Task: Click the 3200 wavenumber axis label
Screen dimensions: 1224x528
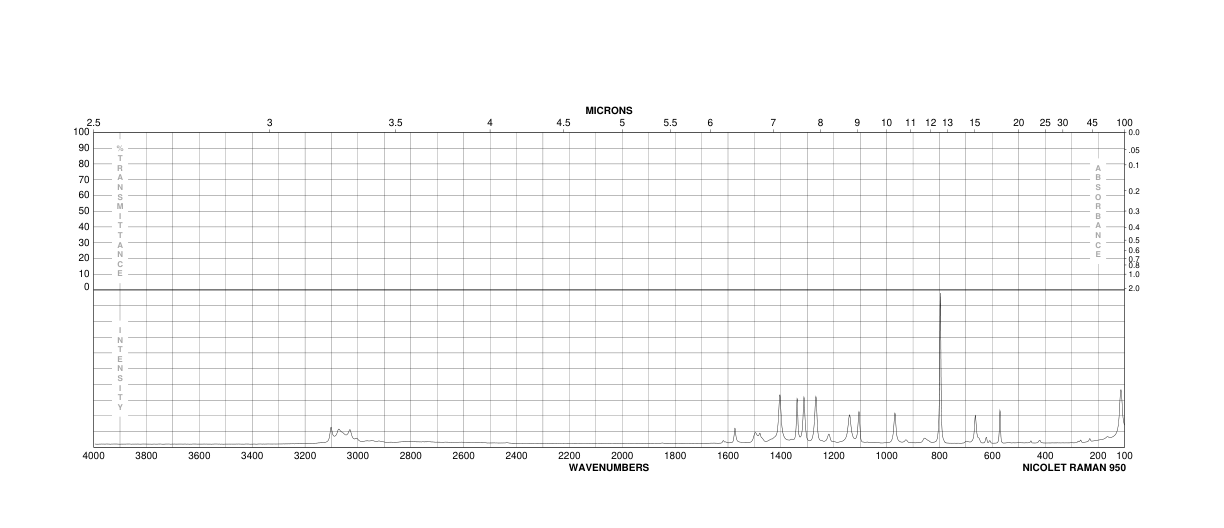Action: pos(305,457)
